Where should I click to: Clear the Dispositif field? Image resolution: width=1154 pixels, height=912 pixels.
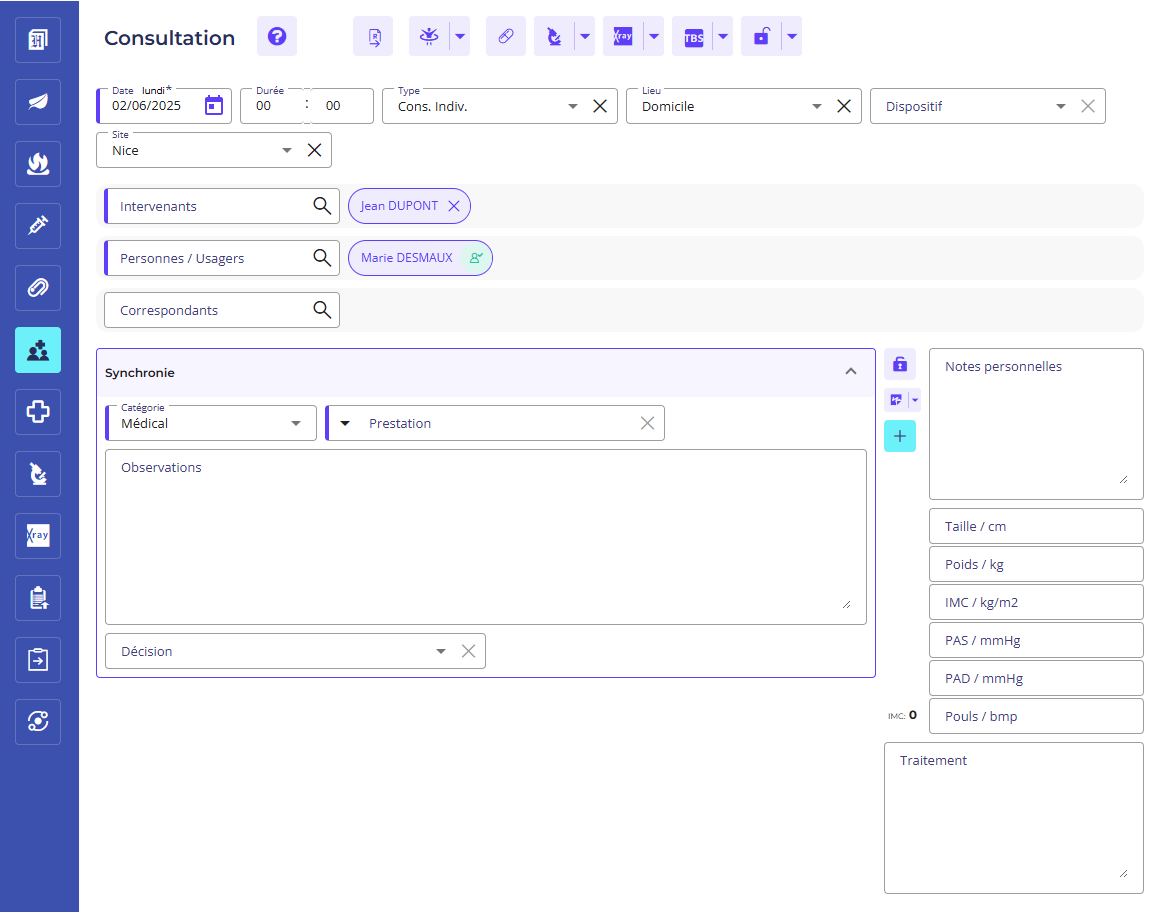pyautogui.click(x=1088, y=106)
